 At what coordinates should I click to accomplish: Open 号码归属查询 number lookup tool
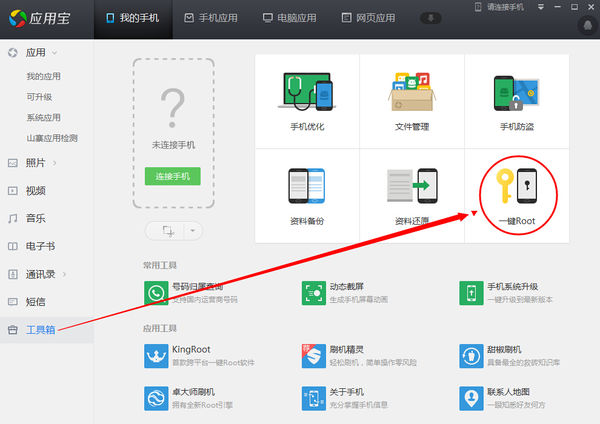(x=191, y=293)
